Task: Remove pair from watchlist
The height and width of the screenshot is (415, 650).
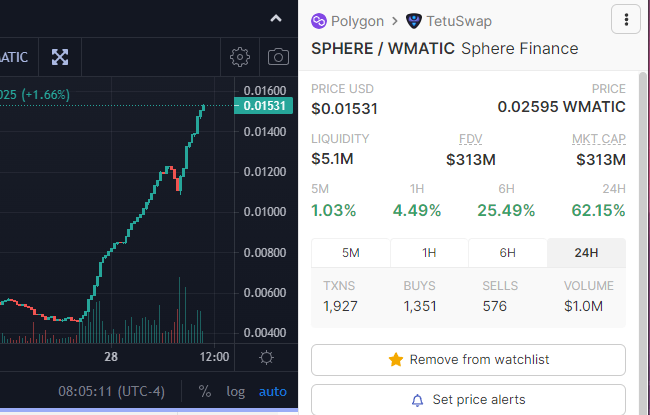Action: [x=468, y=360]
